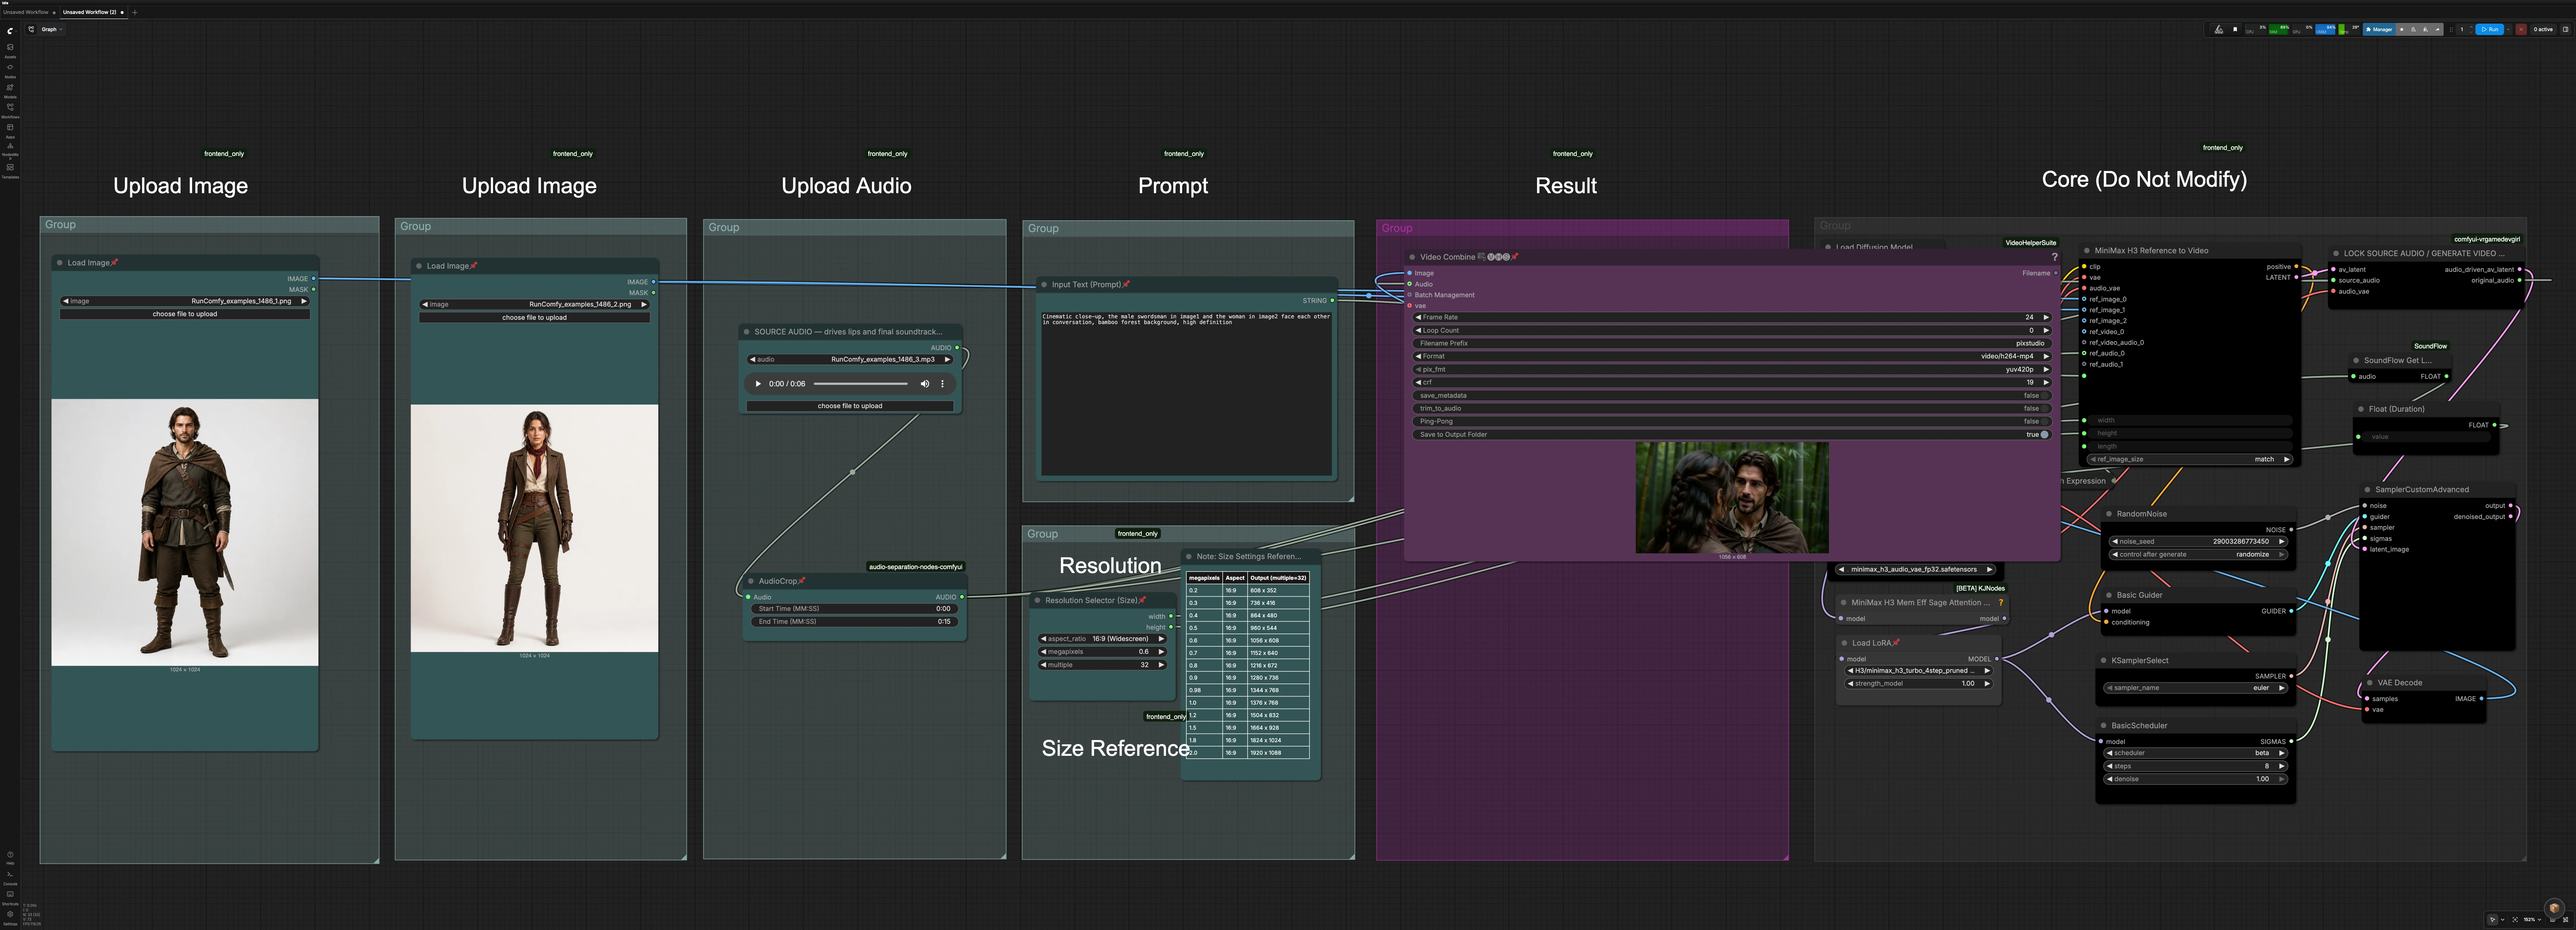Screen dimensions: 2576x930
Task: Open audio player more options menu
Action: pyautogui.click(x=942, y=384)
